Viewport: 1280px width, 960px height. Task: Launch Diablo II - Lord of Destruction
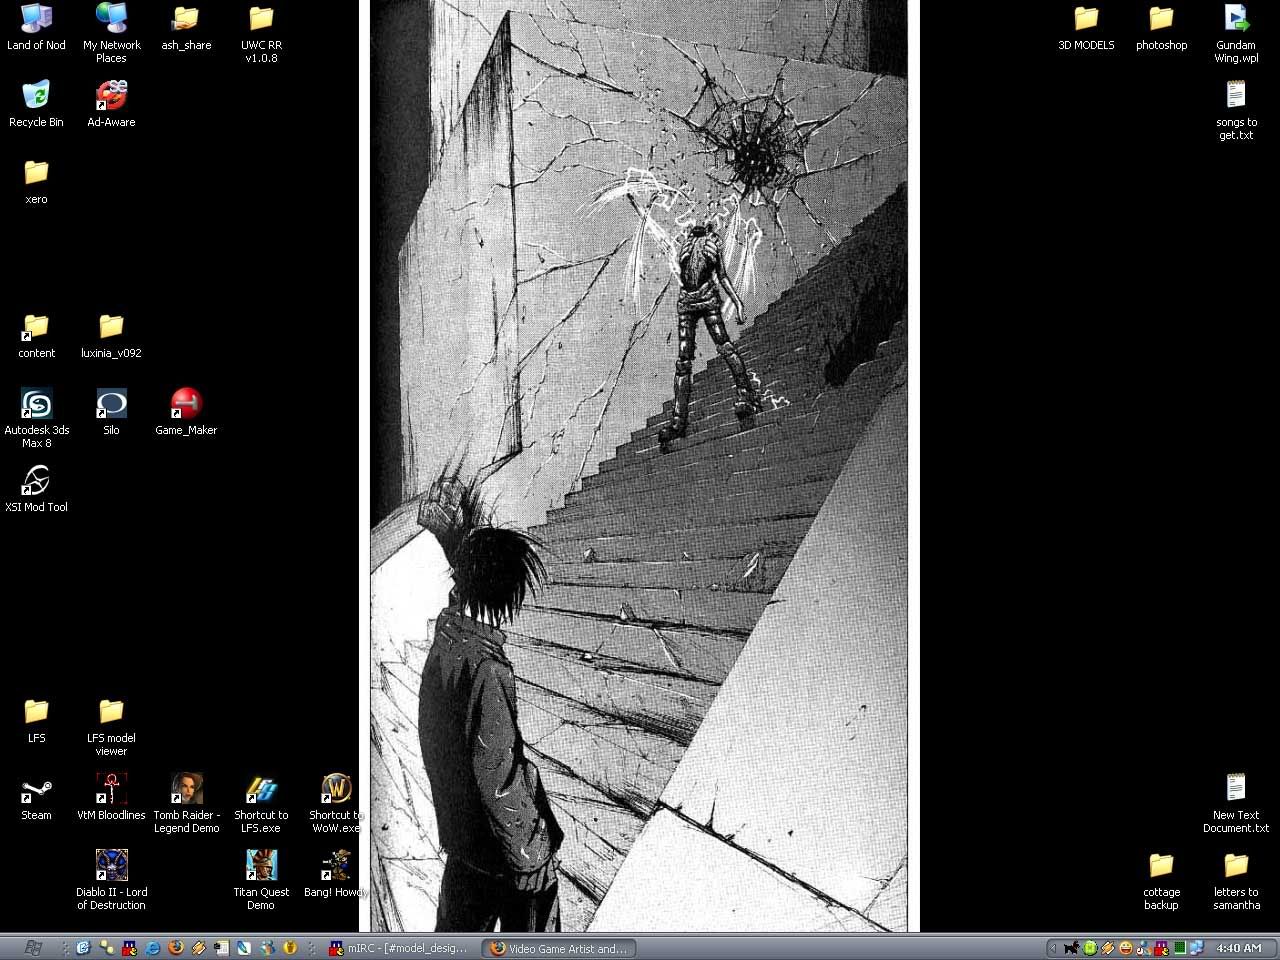pos(111,880)
